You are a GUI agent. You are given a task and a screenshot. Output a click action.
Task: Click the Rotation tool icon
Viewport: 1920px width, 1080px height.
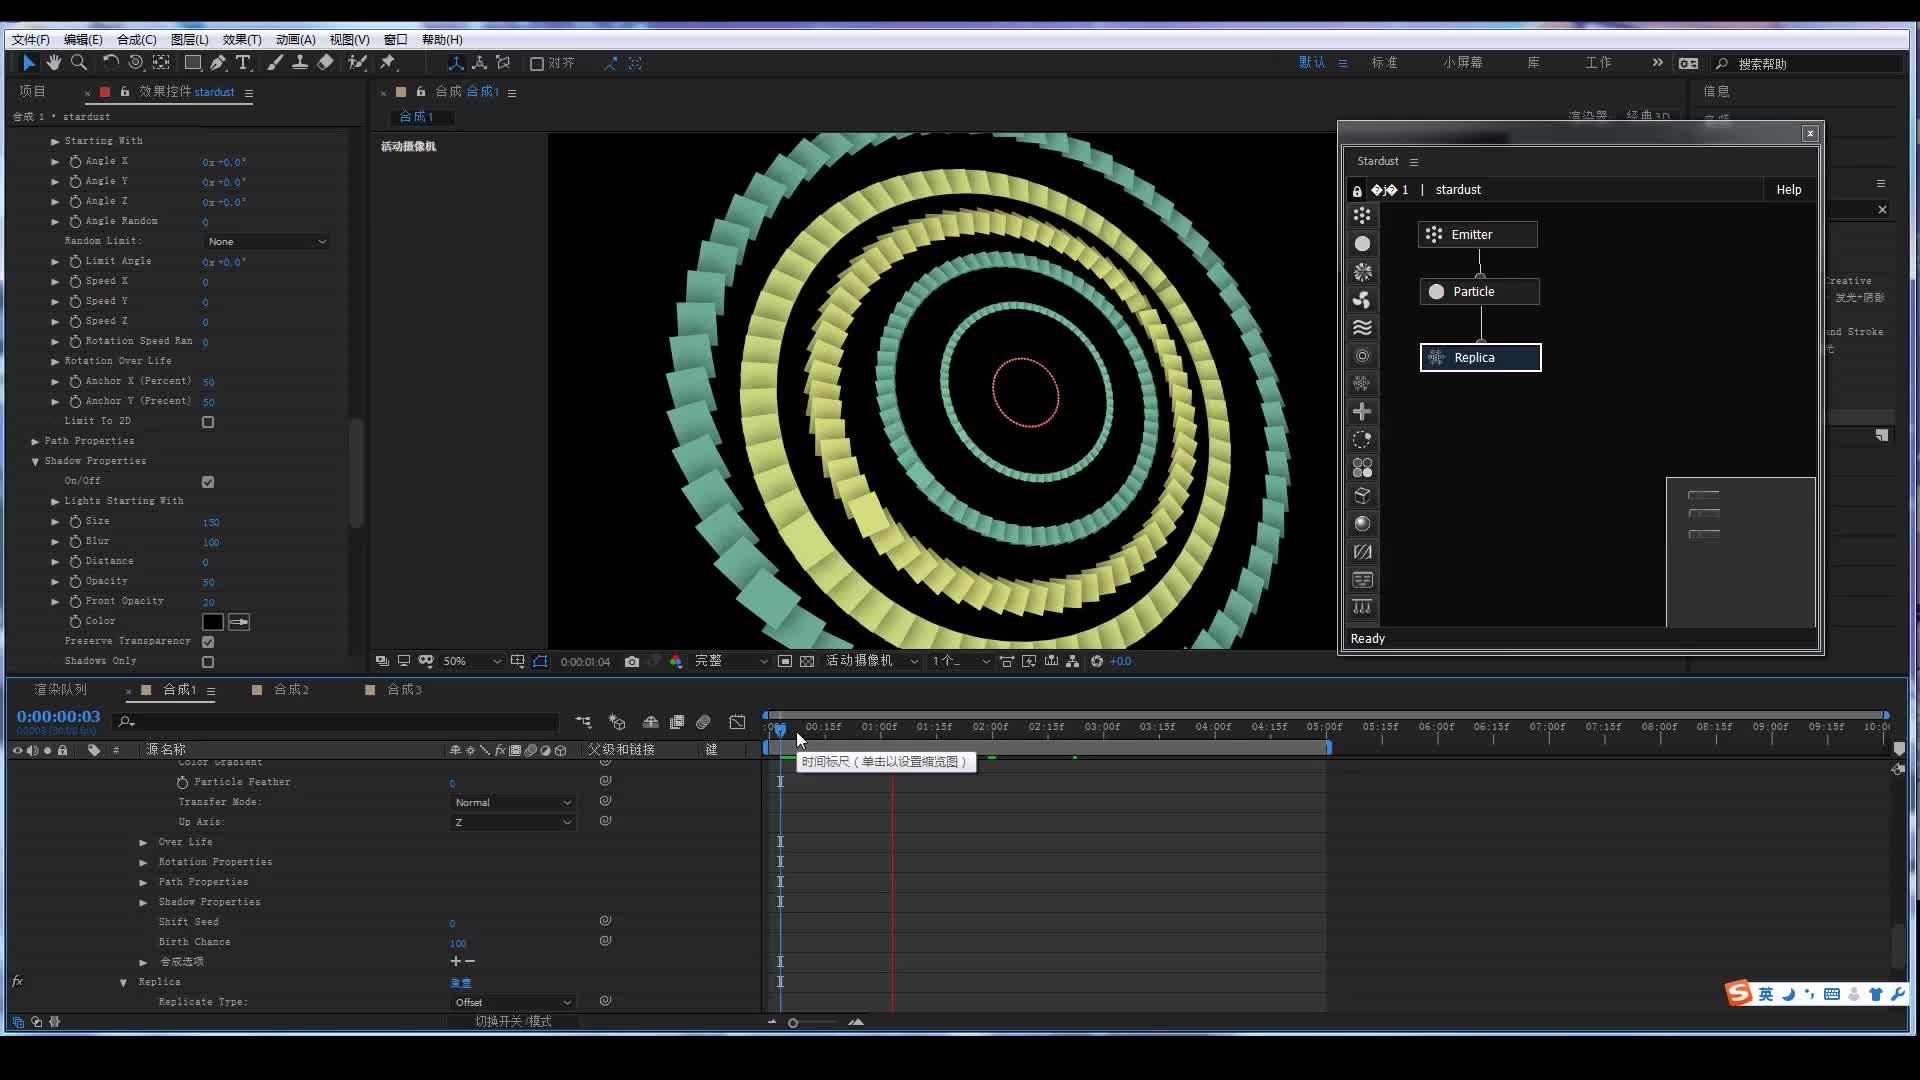click(110, 63)
